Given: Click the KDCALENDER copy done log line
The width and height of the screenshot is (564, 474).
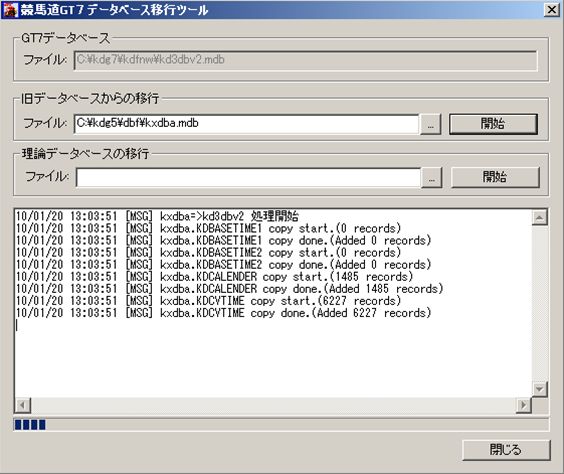Looking at the screenshot, I should [x=229, y=289].
